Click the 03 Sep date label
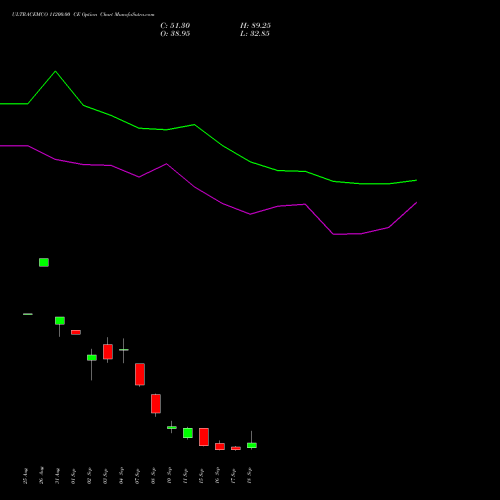This screenshot has width=500, height=500. coord(106,476)
